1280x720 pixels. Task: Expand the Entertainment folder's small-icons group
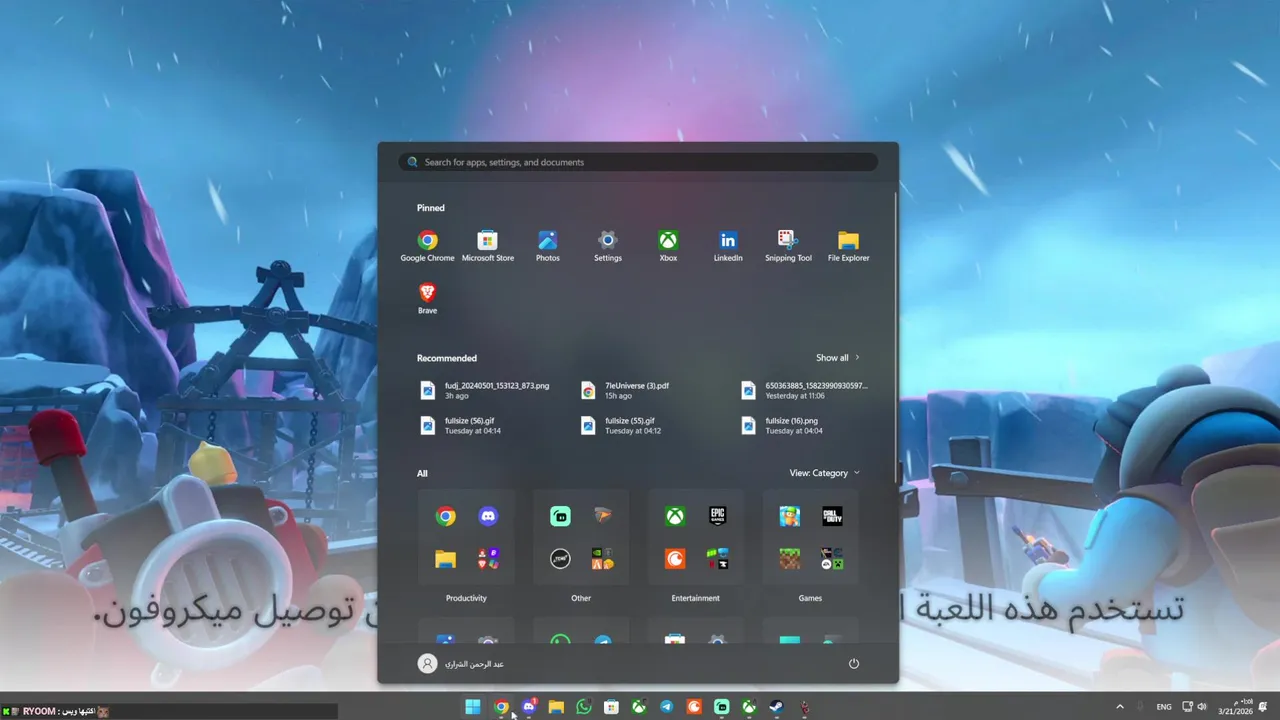[717, 559]
